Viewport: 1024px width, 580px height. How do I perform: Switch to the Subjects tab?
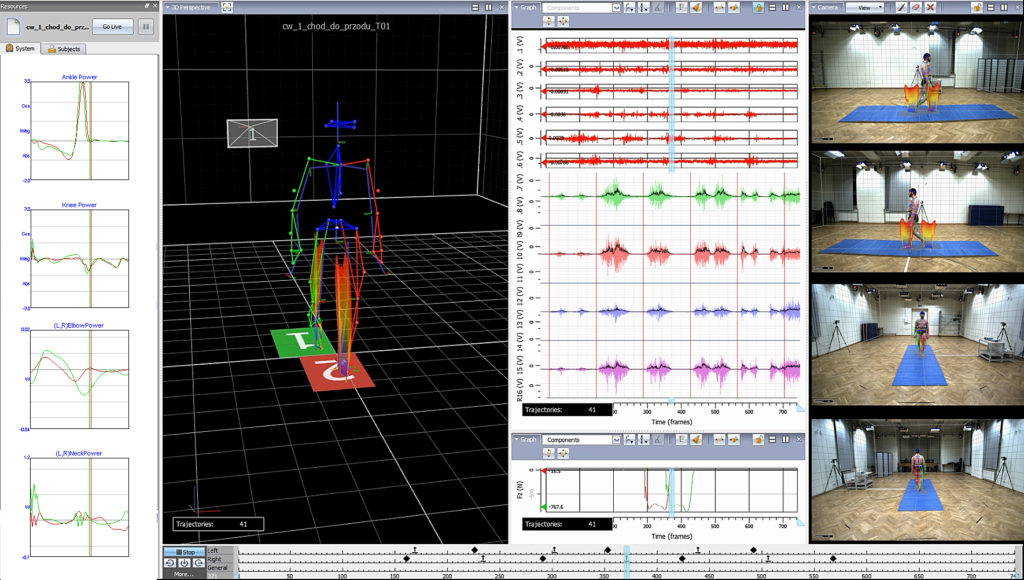64,48
